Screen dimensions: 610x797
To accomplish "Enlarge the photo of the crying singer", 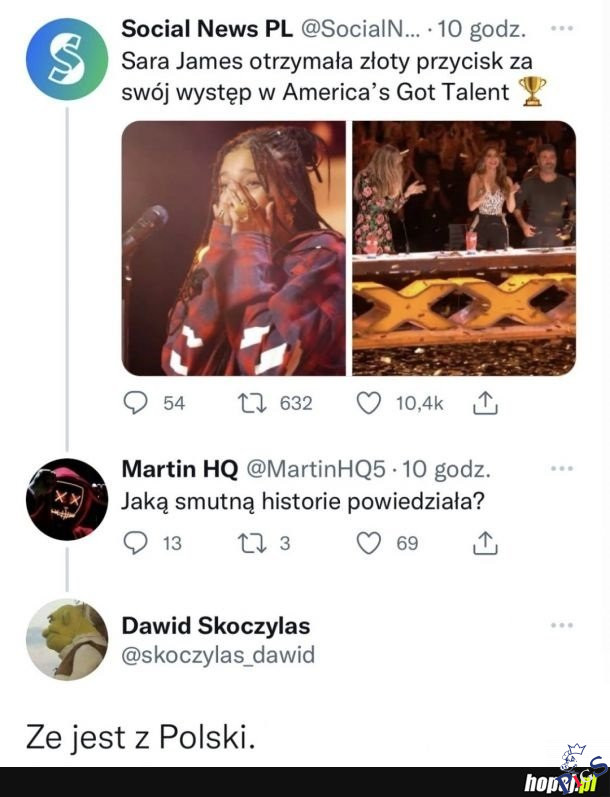I will (234, 248).
